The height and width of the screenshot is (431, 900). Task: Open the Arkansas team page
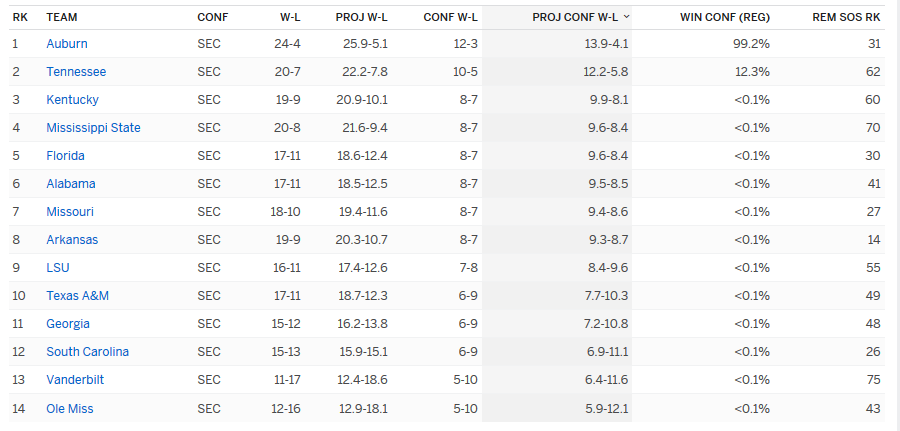[x=72, y=240]
